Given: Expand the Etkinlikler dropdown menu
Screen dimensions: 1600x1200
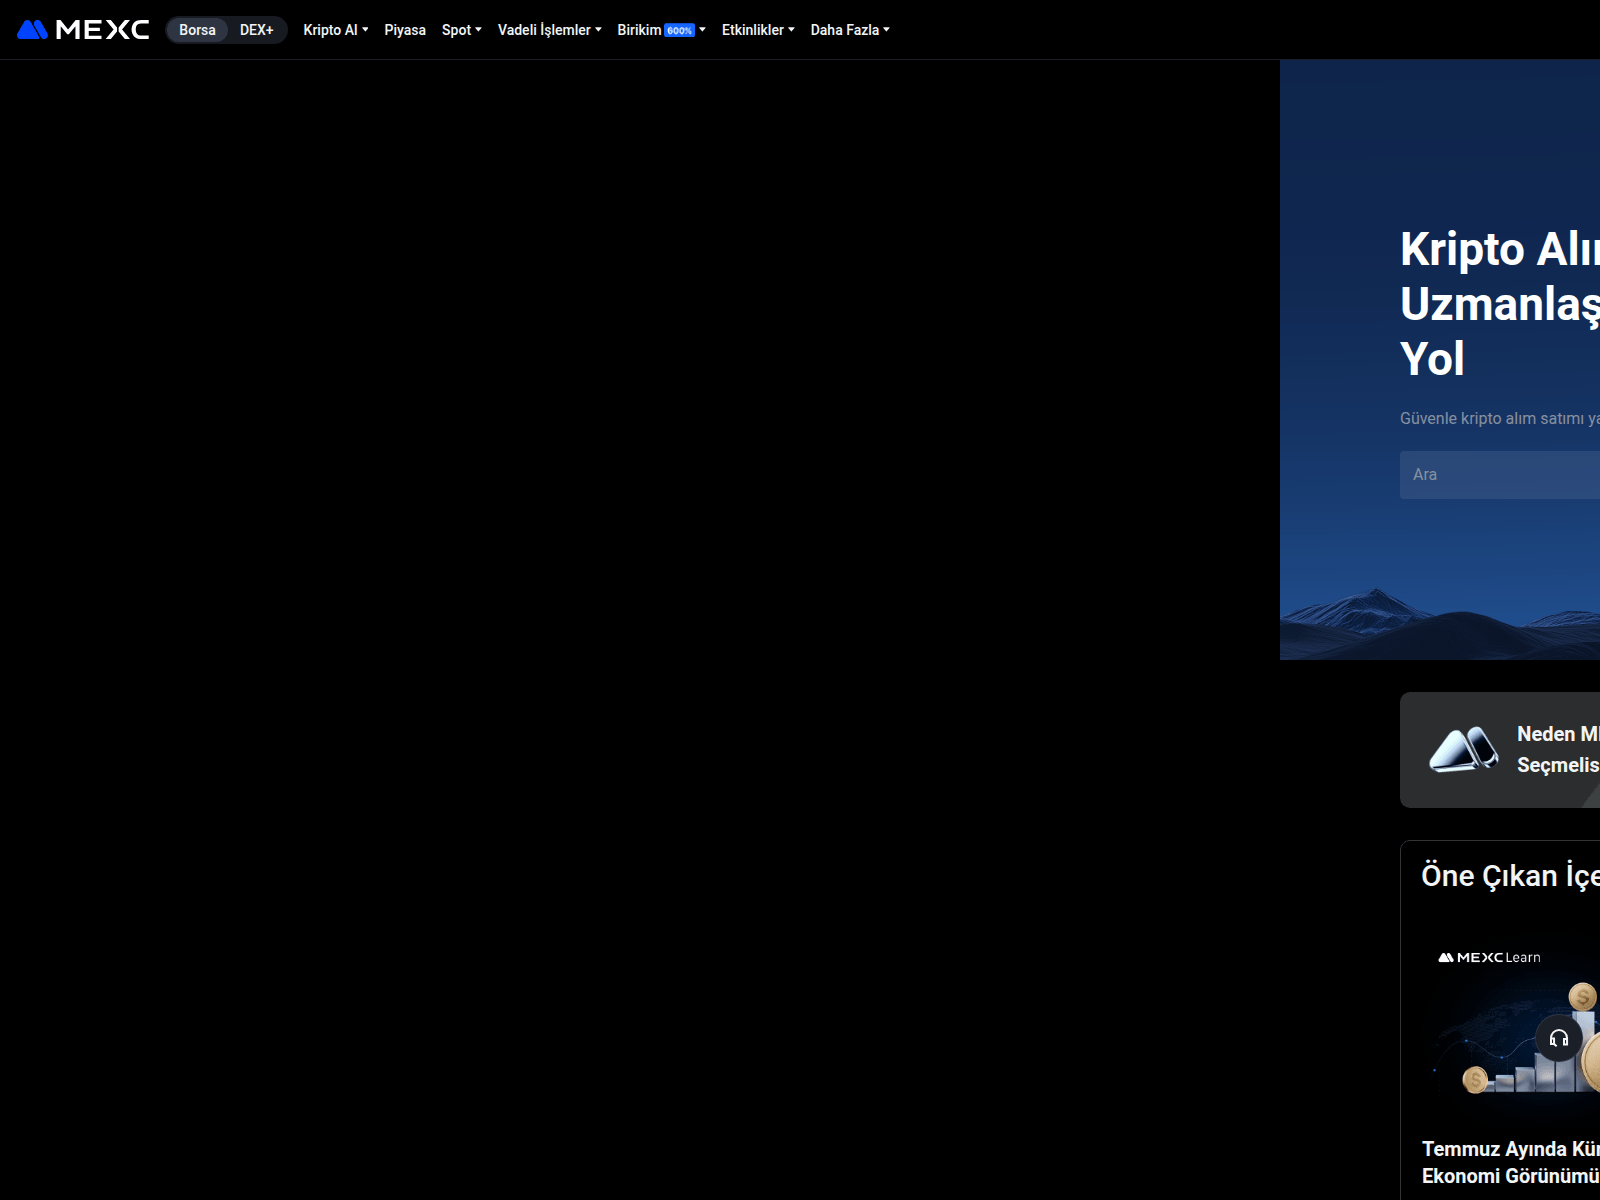Looking at the screenshot, I should pyautogui.click(x=758, y=30).
